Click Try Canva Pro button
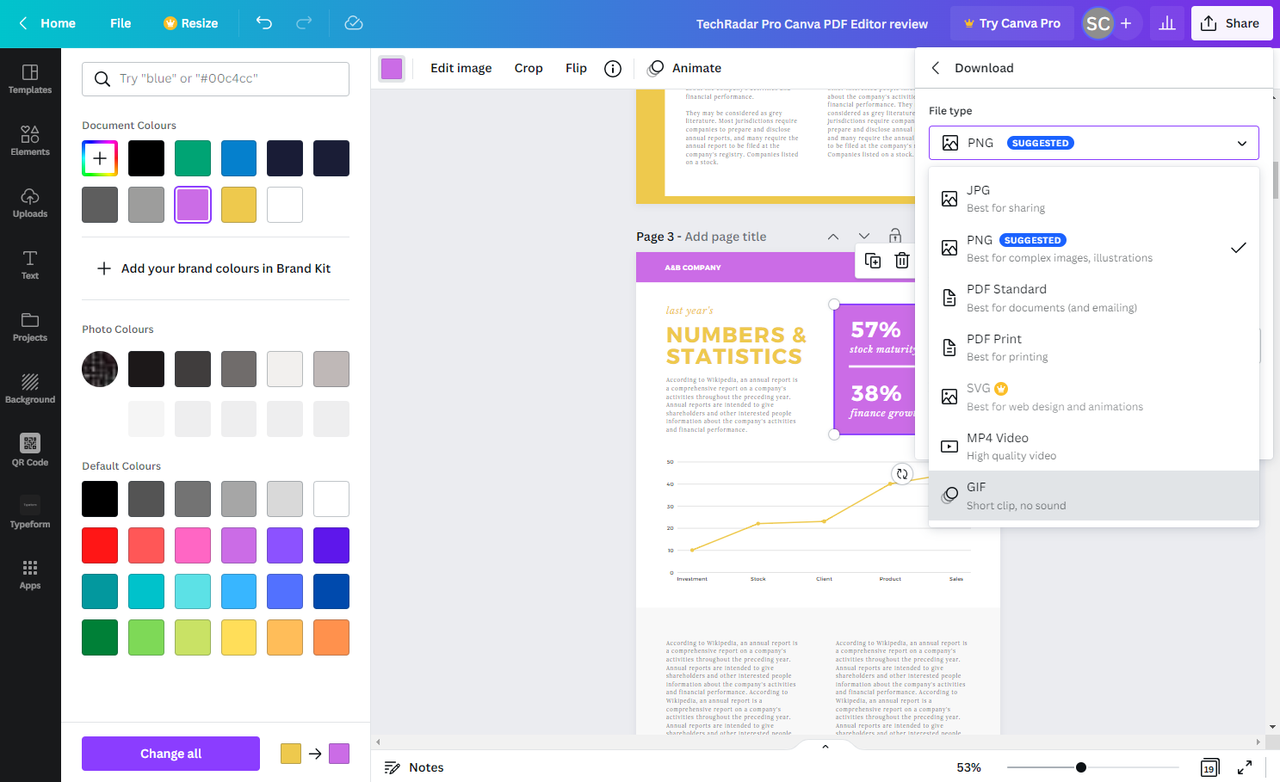The width and height of the screenshot is (1280, 782). point(1011,23)
